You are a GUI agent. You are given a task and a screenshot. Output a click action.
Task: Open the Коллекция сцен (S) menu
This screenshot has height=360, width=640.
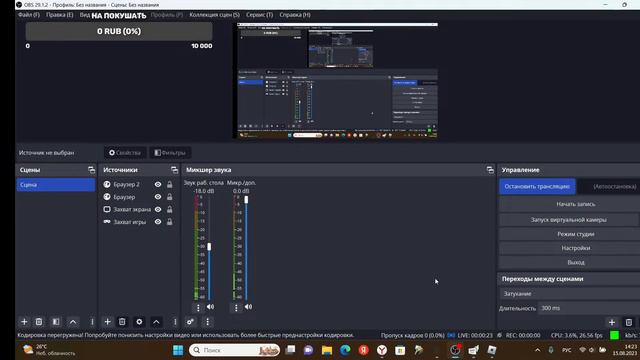214,15
